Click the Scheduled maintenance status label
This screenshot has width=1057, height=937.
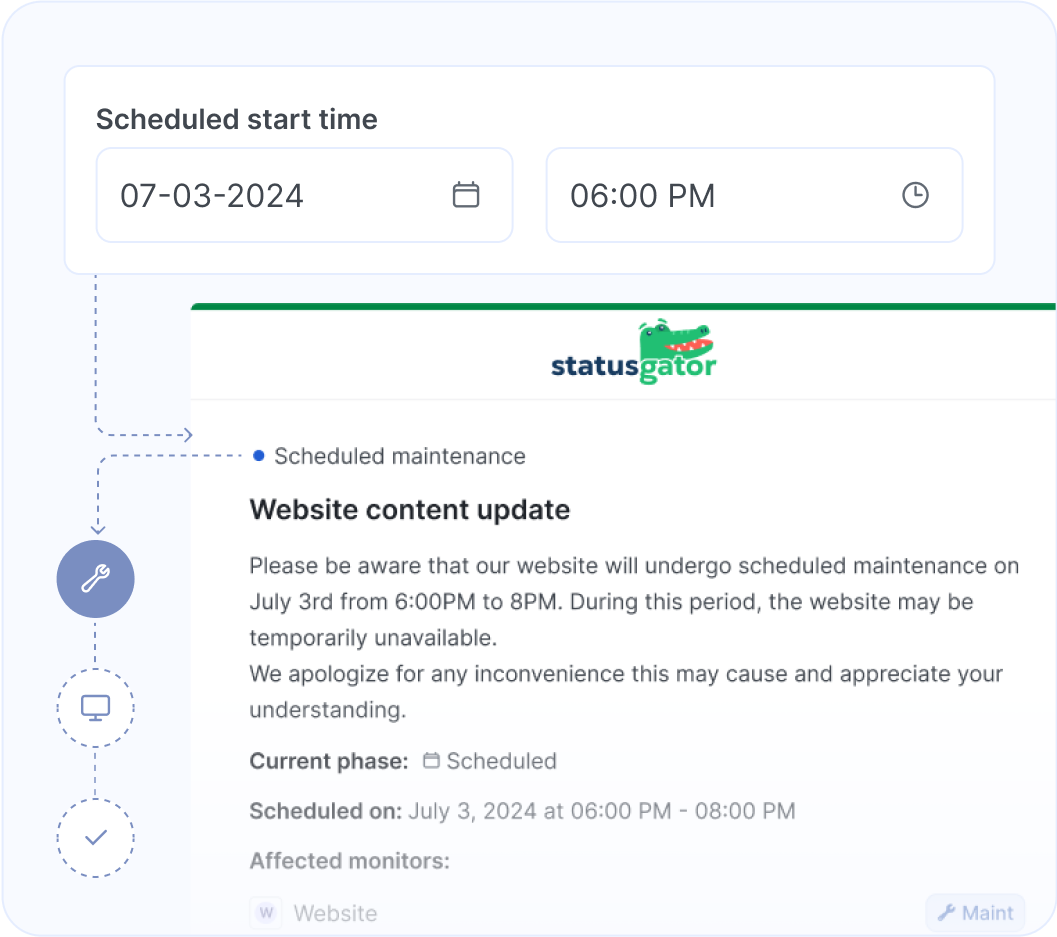[399, 456]
